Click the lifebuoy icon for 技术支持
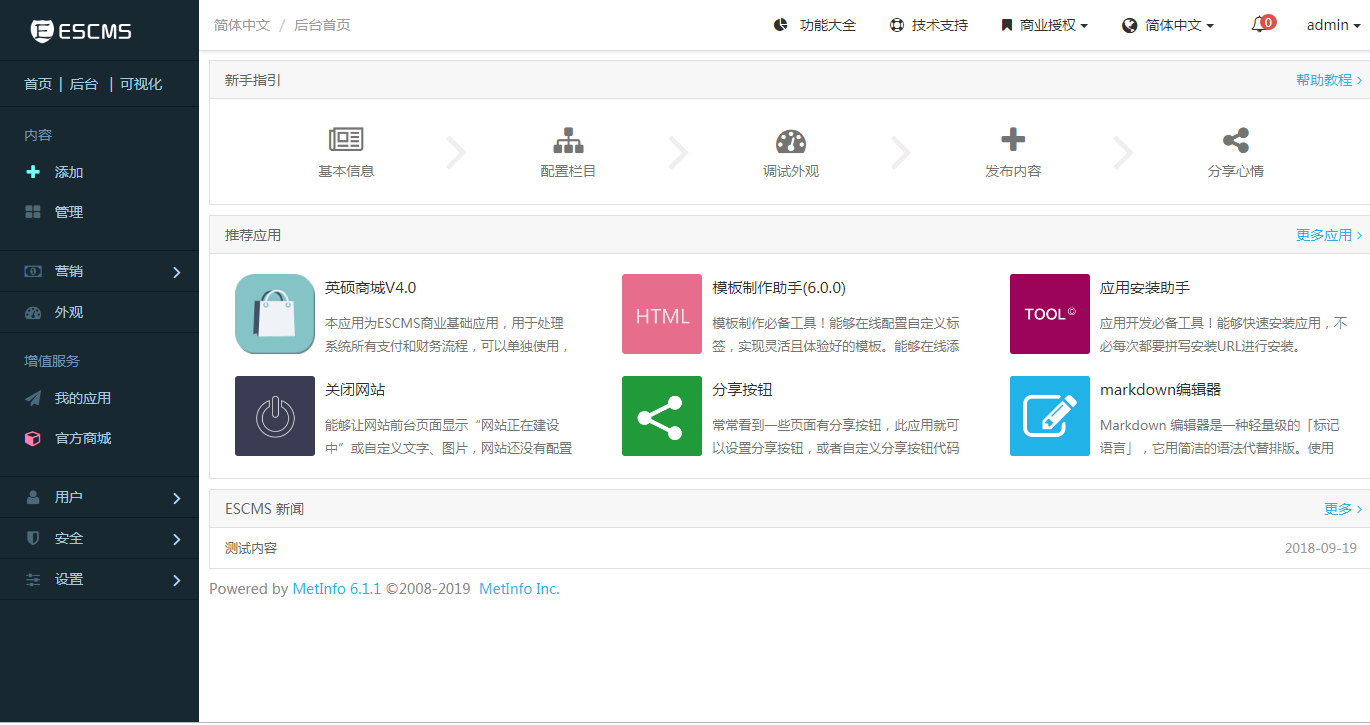This screenshot has width=1370, height=725. click(897, 25)
